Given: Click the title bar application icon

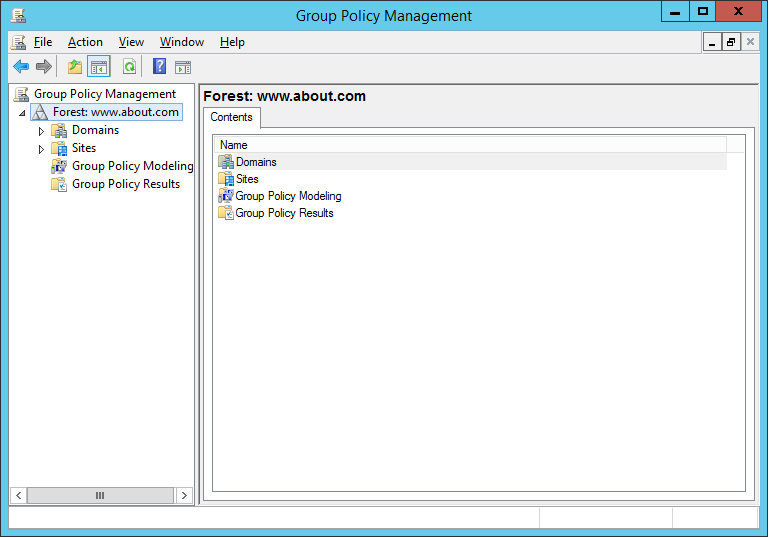Looking at the screenshot, I should coord(19,15).
